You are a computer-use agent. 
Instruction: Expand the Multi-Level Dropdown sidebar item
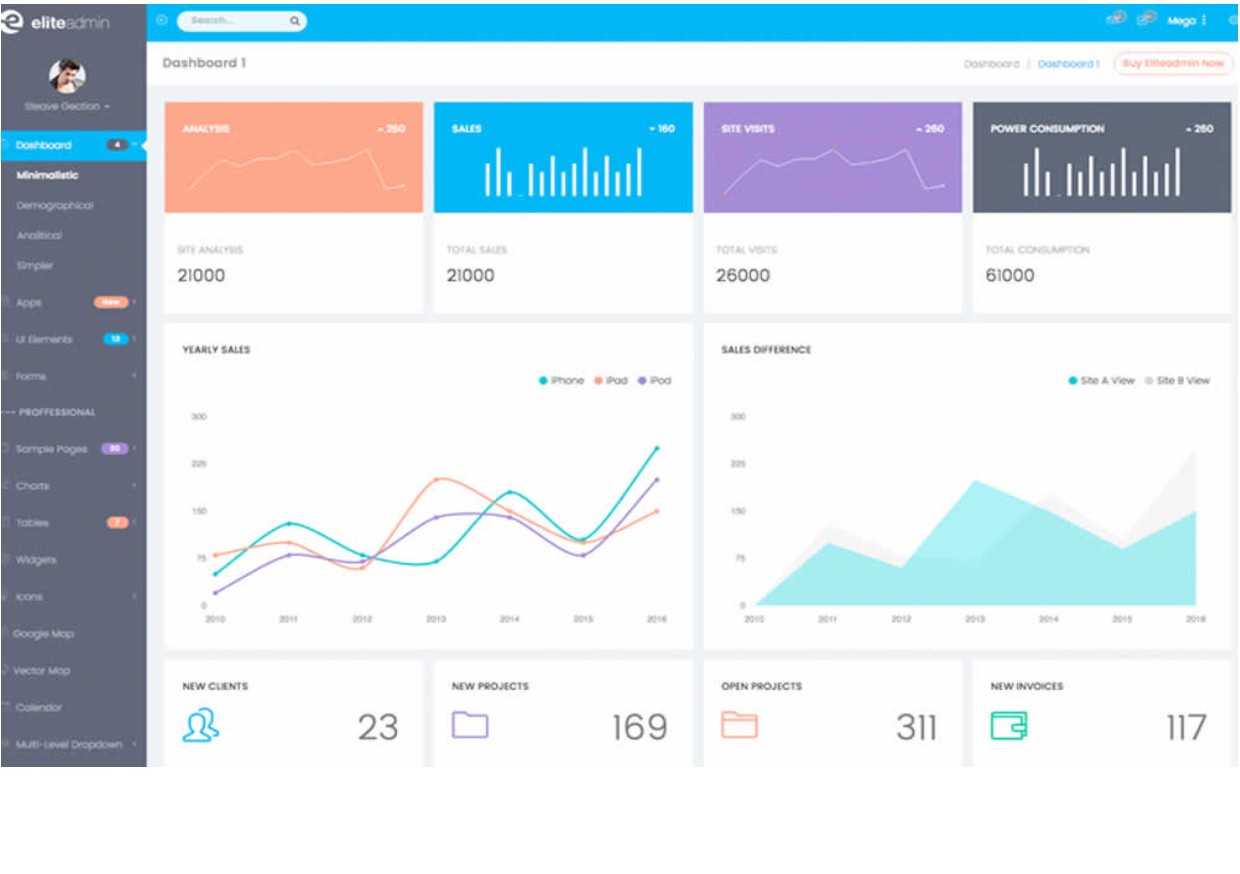click(72, 745)
